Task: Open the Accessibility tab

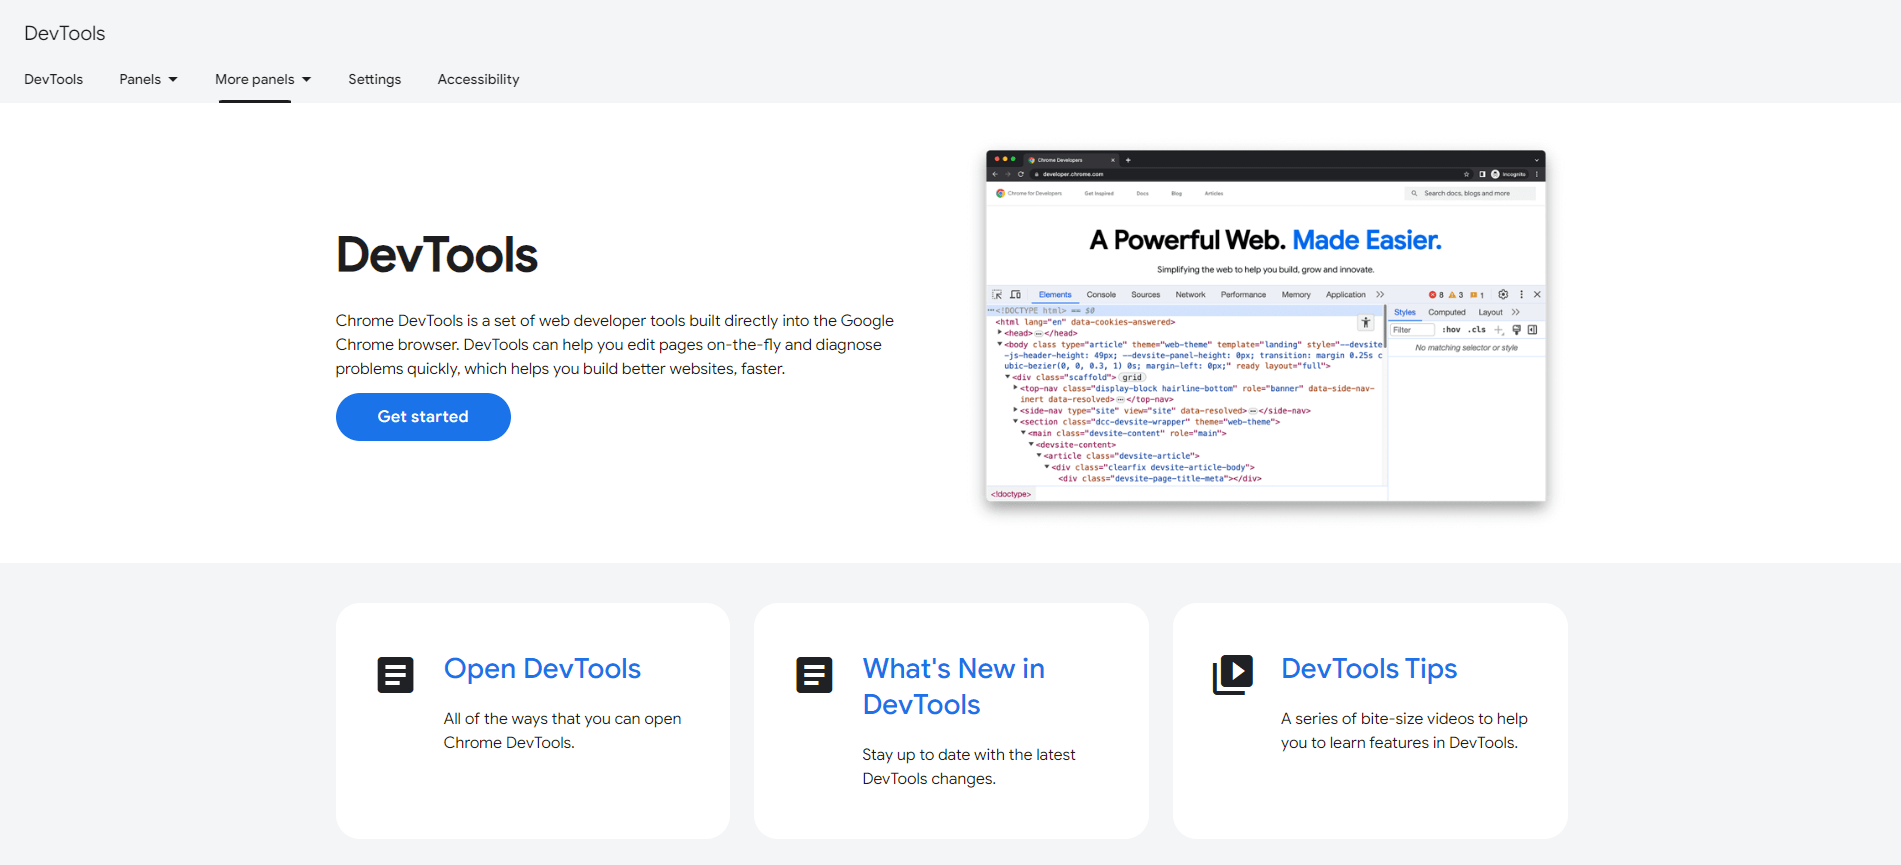Action: [478, 79]
